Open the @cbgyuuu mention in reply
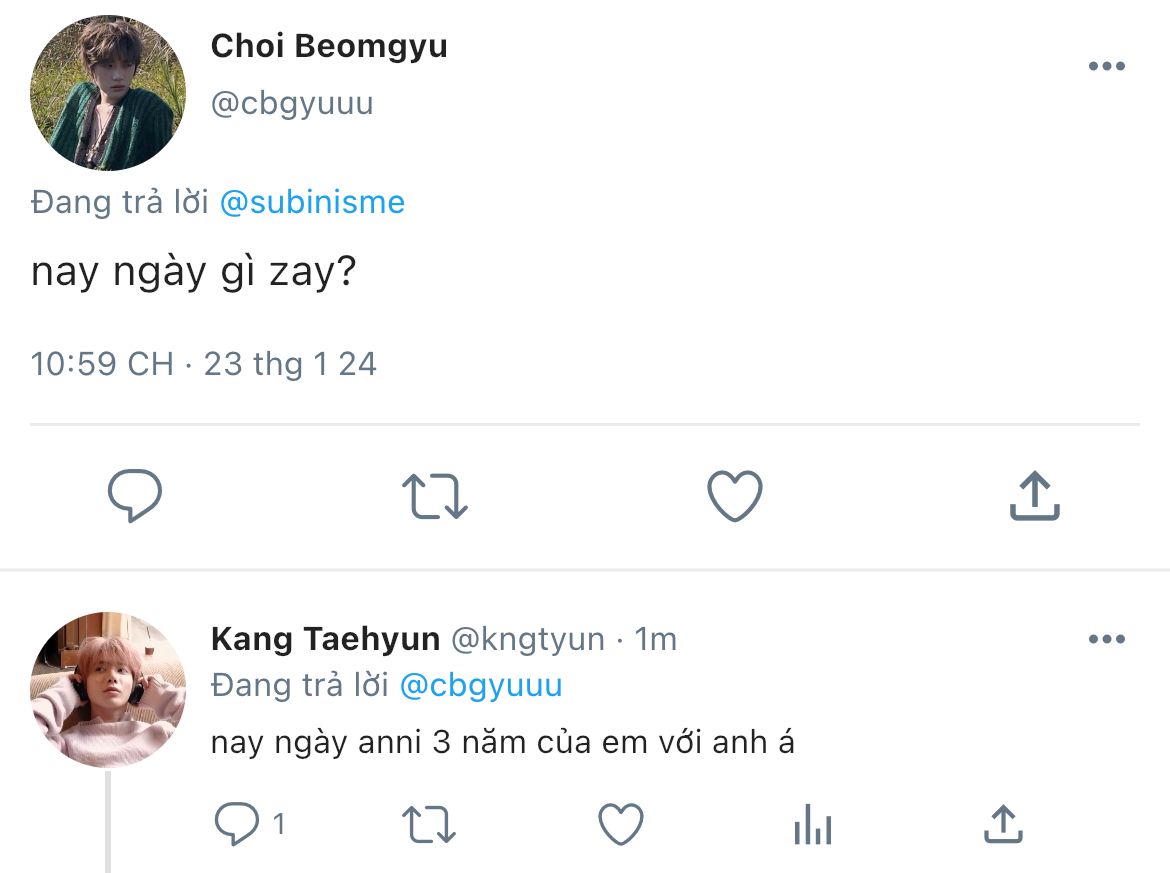The width and height of the screenshot is (1170, 873). pos(480,686)
